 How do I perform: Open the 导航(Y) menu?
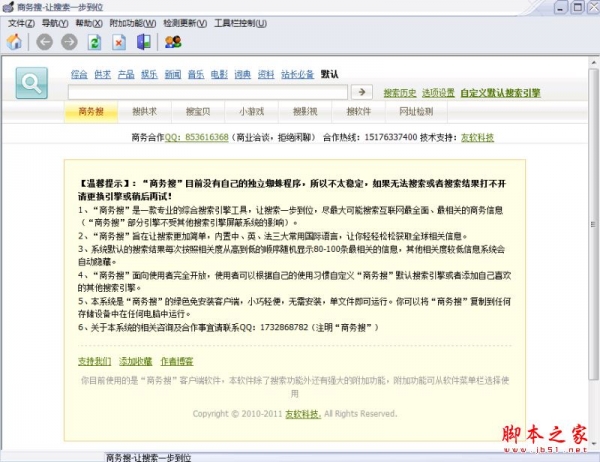(55, 23)
